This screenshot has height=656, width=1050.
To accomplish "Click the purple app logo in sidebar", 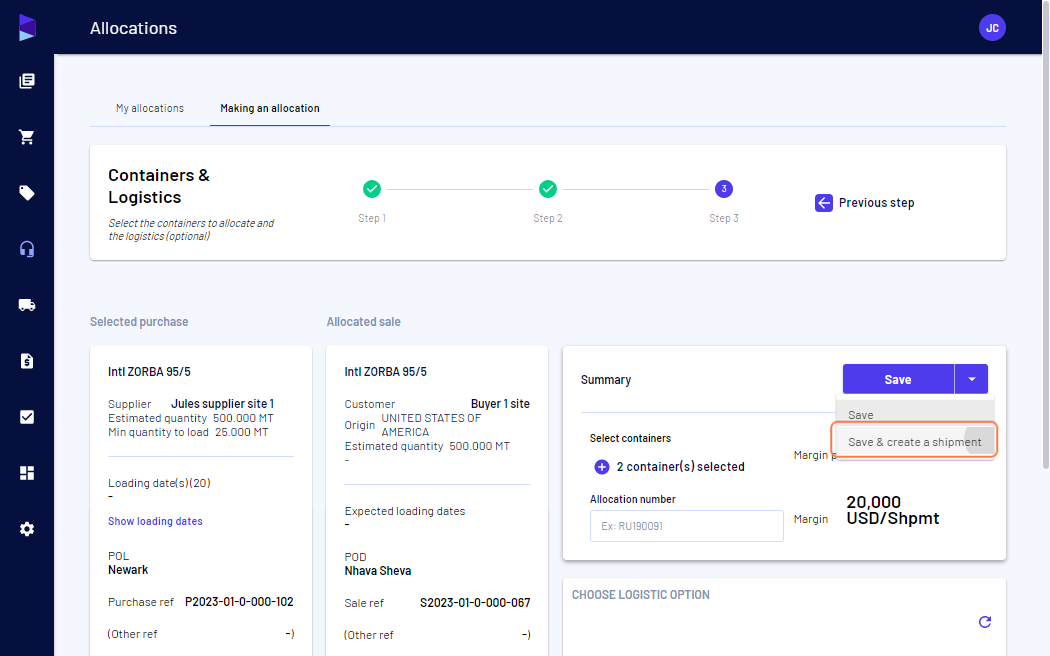I will point(27,27).
